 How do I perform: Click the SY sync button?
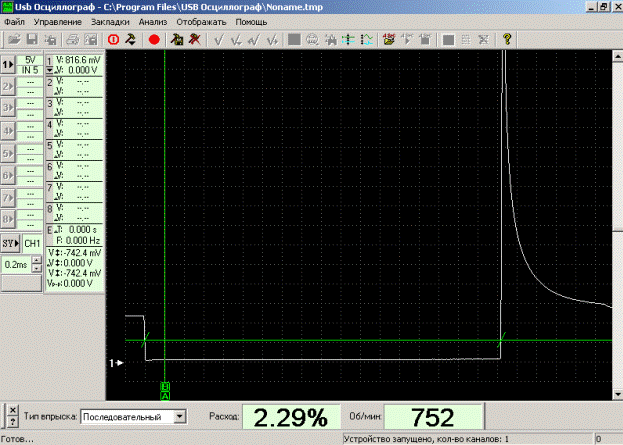pyautogui.click(x=10, y=243)
